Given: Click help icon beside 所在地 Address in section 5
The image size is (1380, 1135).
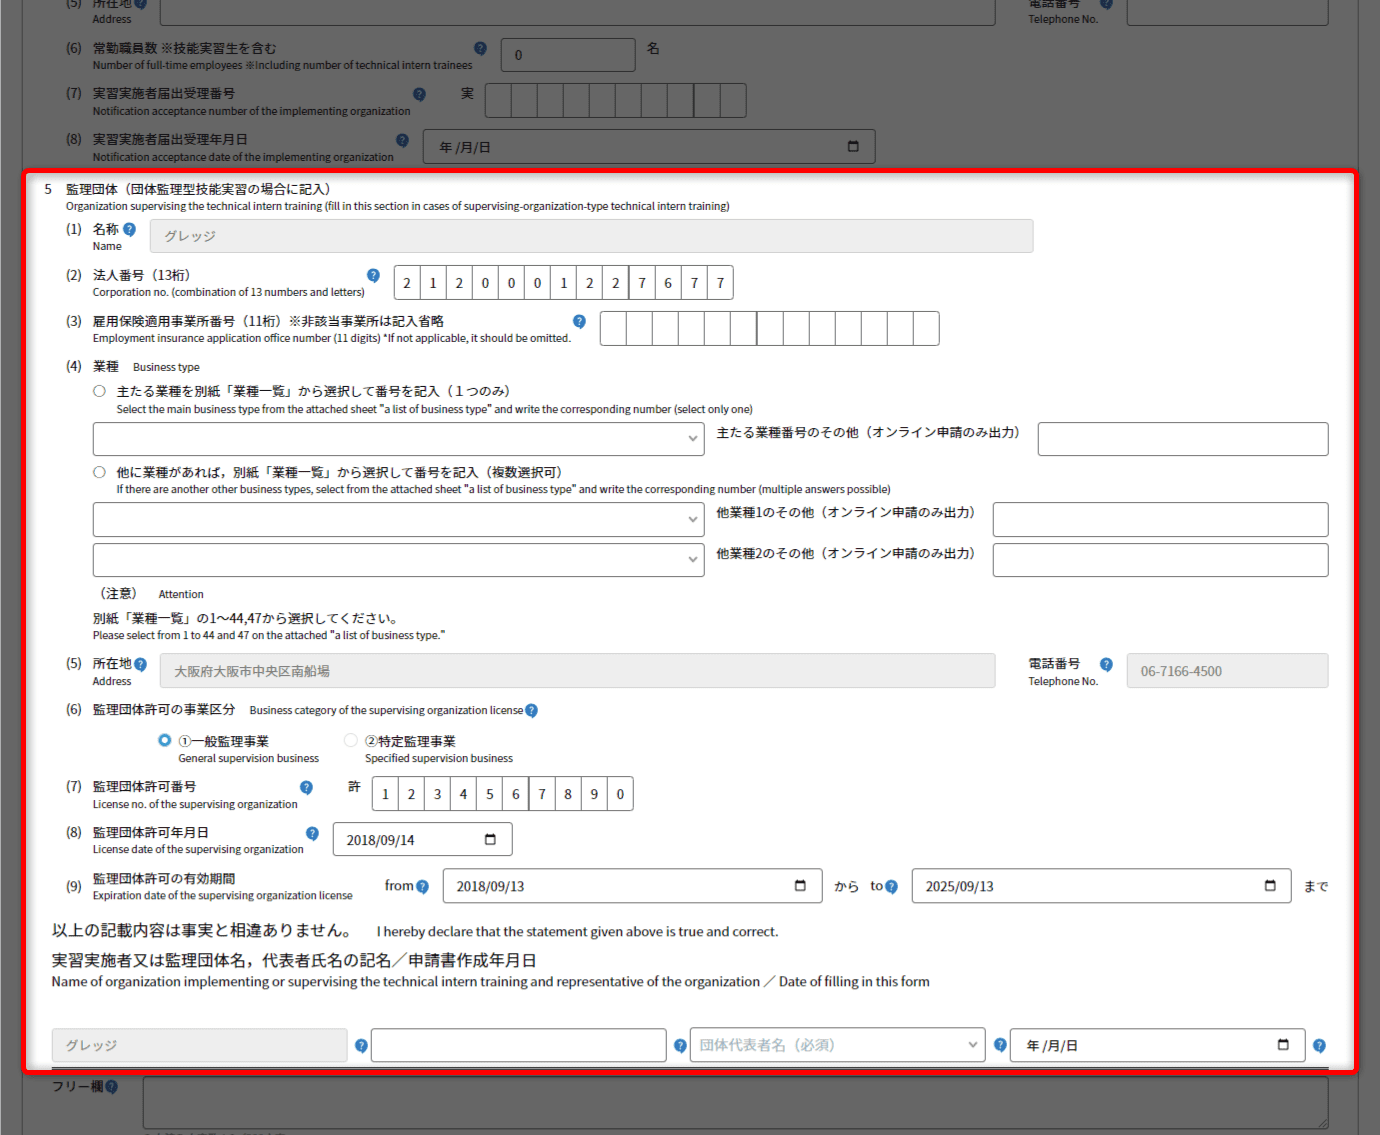Looking at the screenshot, I should [x=140, y=664].
